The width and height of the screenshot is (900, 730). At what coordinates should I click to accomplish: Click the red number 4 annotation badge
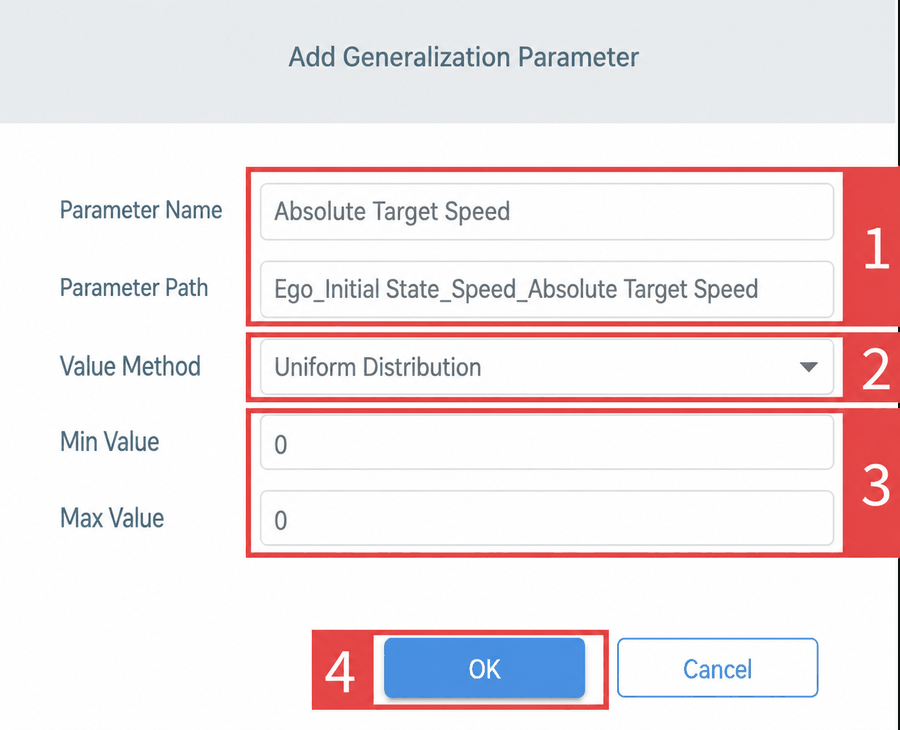point(342,670)
